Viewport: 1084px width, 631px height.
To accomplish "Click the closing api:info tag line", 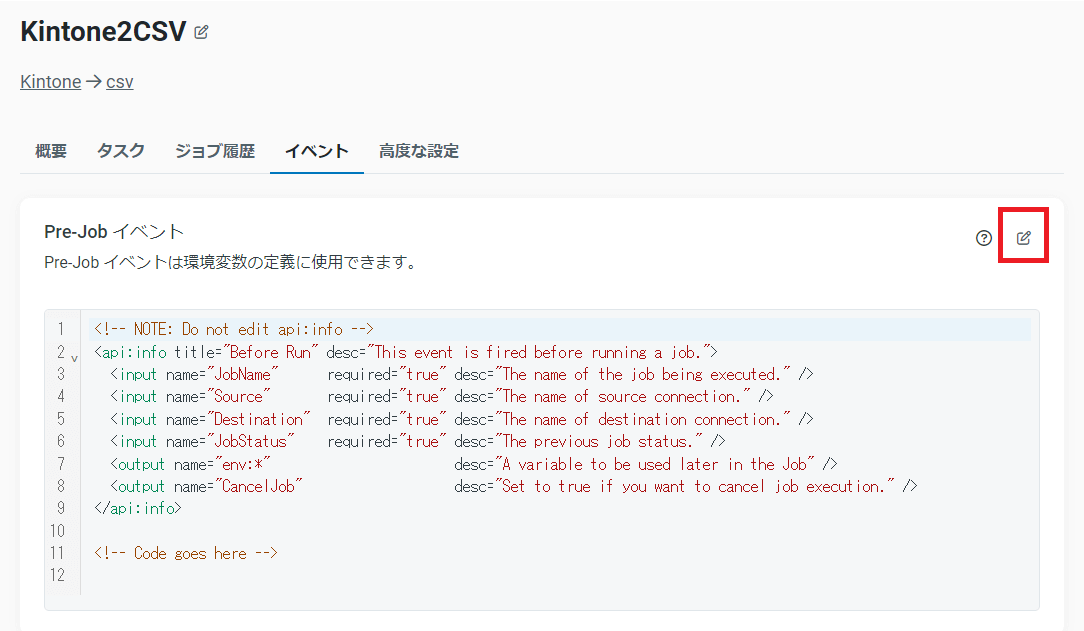I will coord(138,508).
